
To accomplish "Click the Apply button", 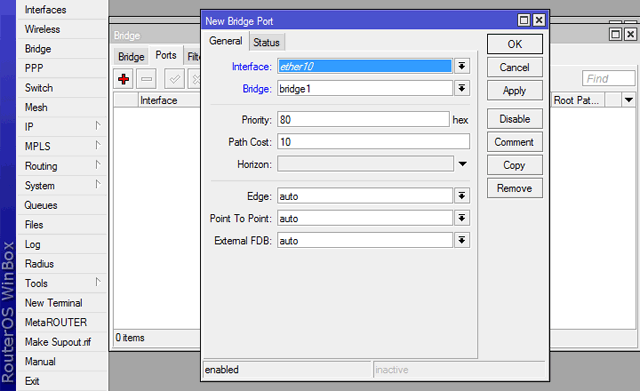I will tap(515, 90).
